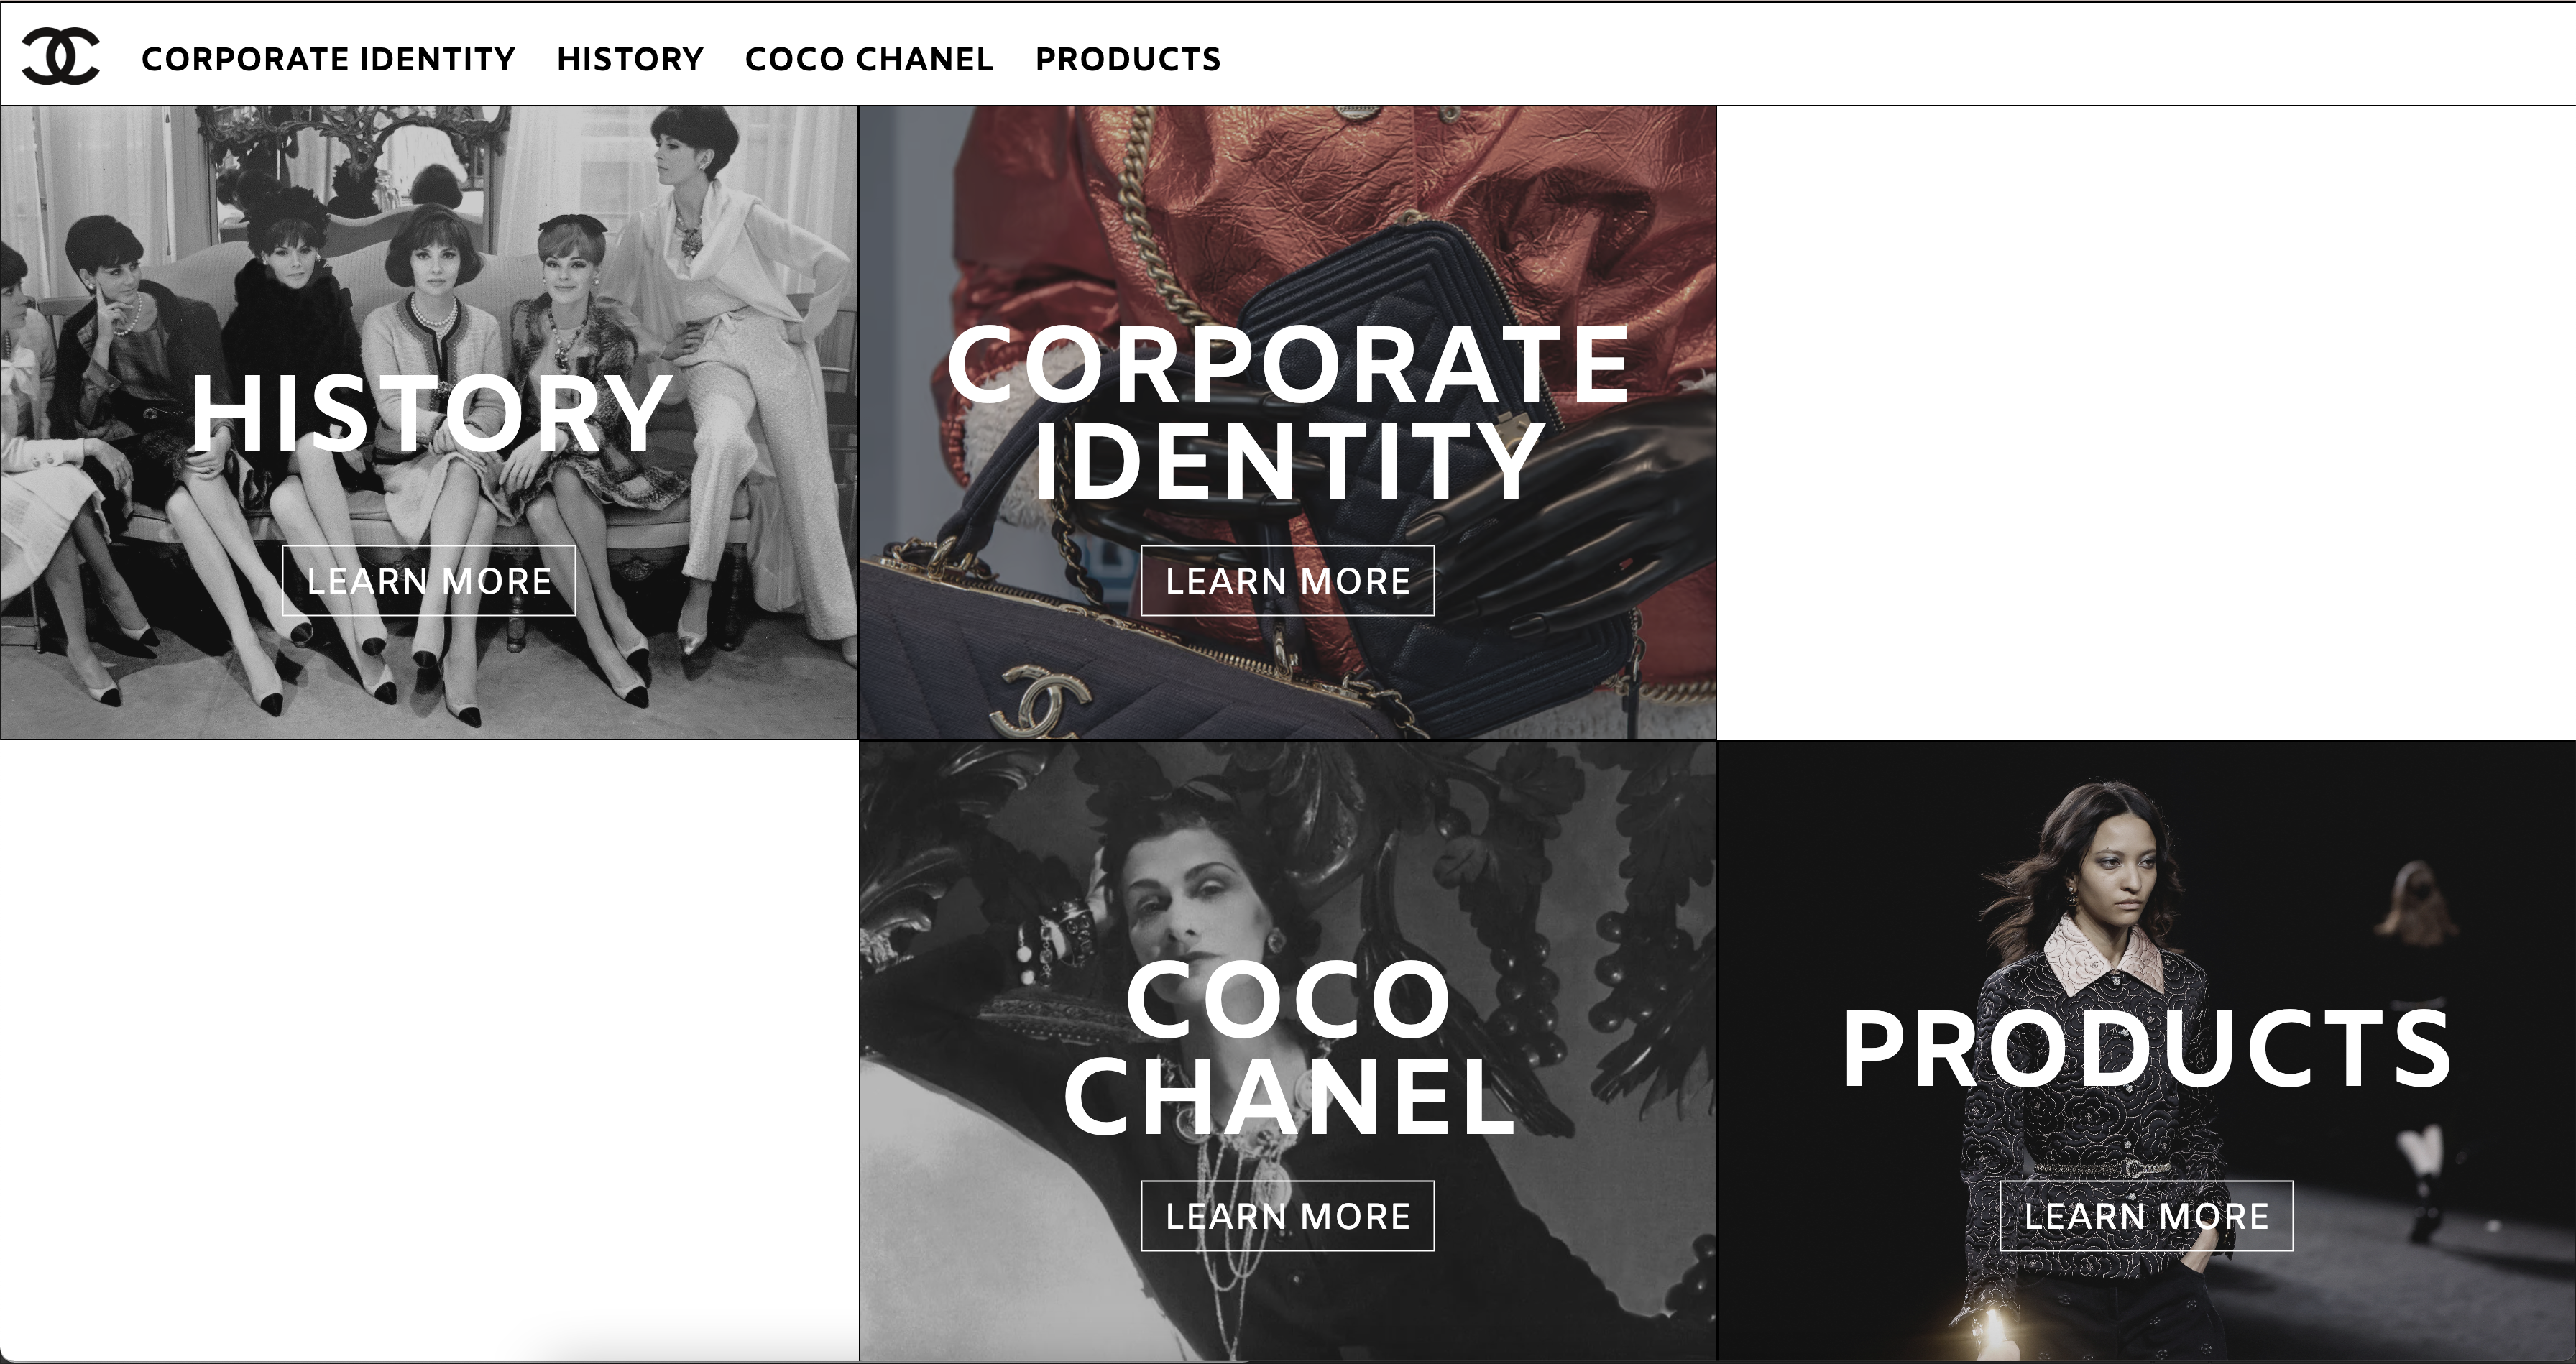Screen dimensions: 2576x1364
Task: Click Learn More on the Products tile
Action: (x=2146, y=1216)
